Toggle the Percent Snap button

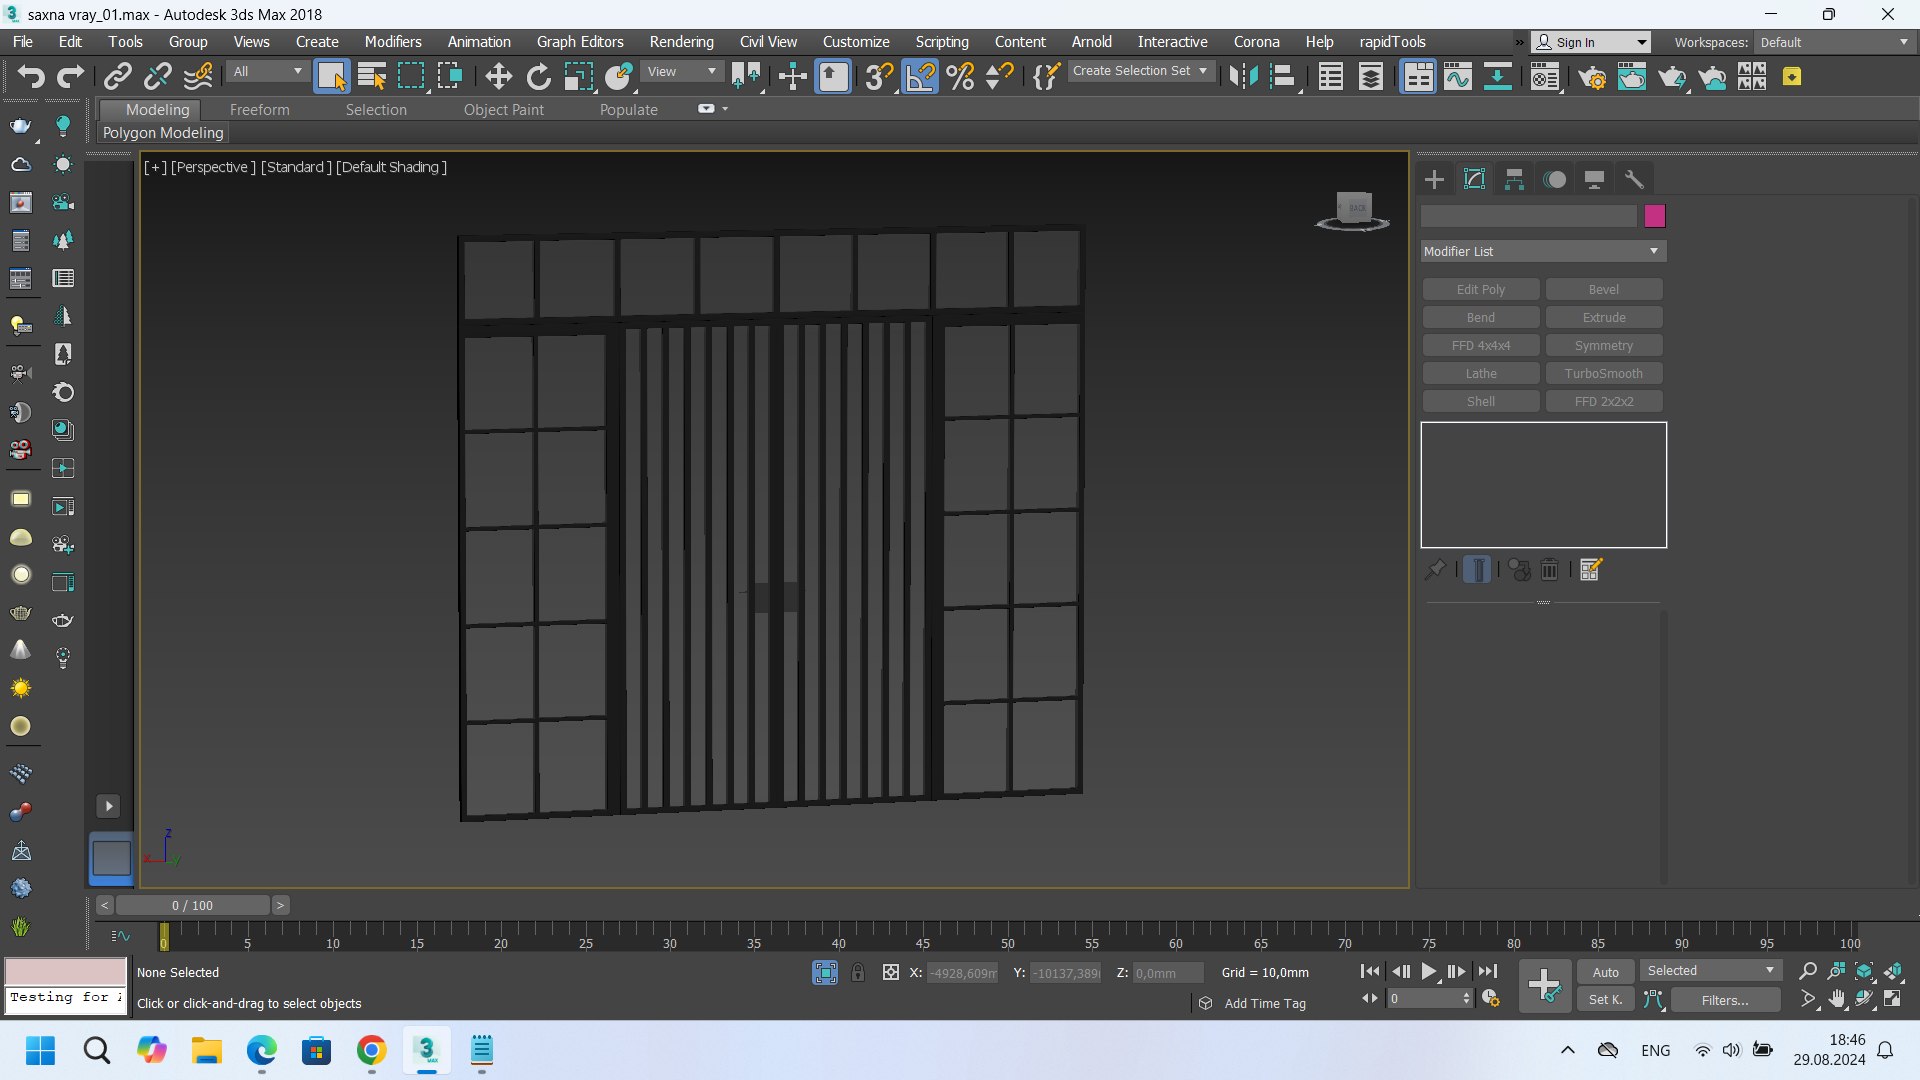[x=960, y=77]
